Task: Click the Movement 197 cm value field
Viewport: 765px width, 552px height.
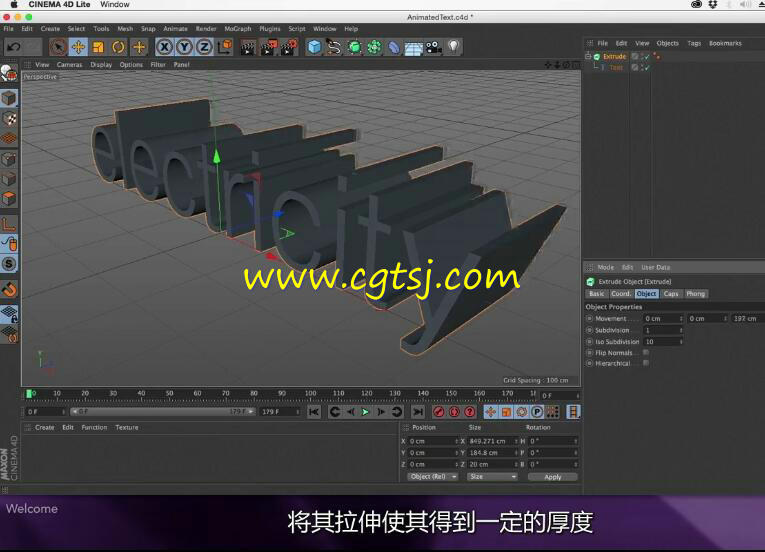Action: pyautogui.click(x=747, y=319)
